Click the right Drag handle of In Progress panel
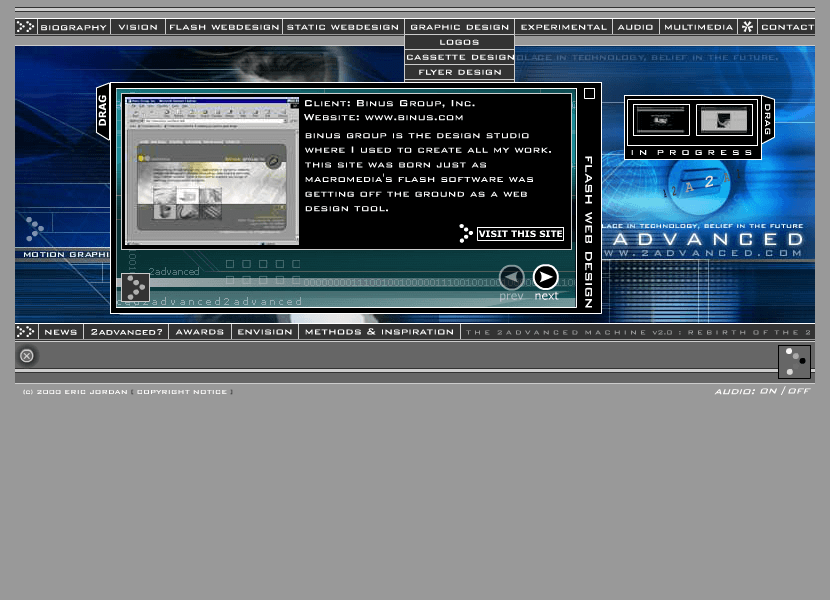Image resolution: width=830 pixels, height=600 pixels. pos(768,119)
